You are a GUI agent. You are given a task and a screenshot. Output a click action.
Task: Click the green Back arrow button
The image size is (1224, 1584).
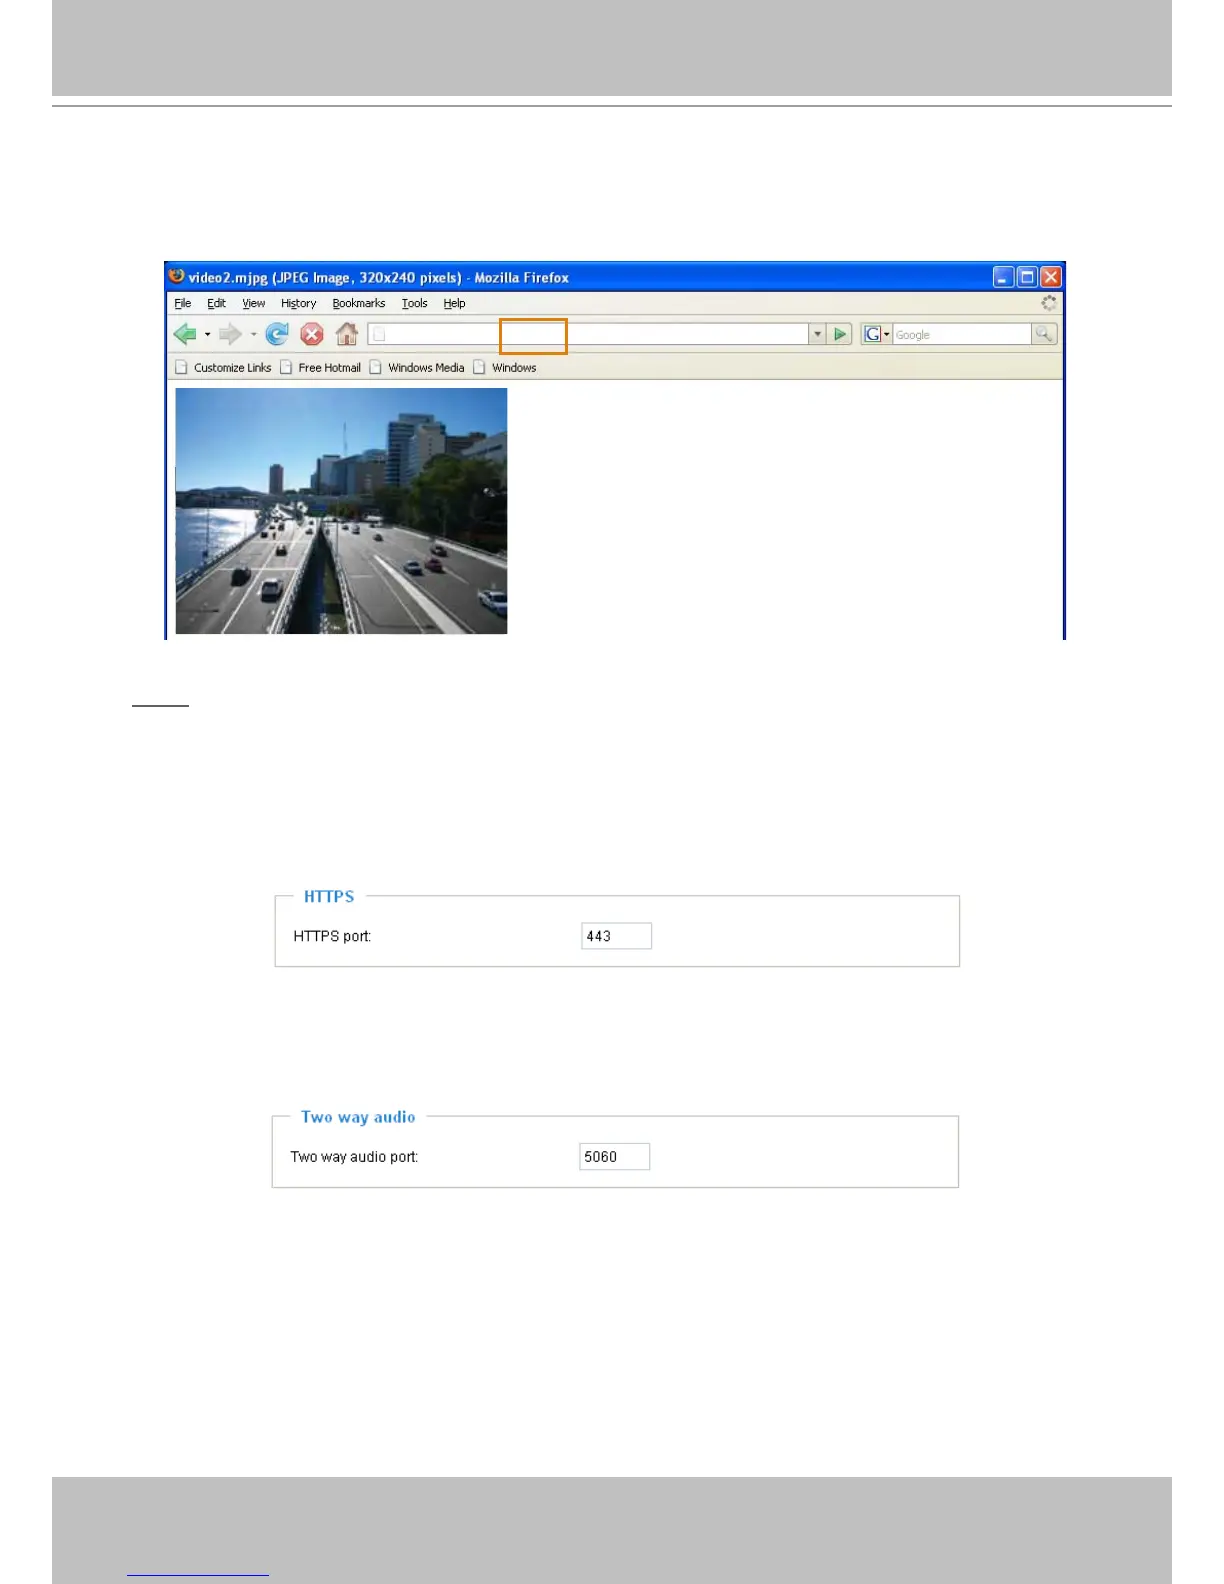pyautogui.click(x=184, y=334)
